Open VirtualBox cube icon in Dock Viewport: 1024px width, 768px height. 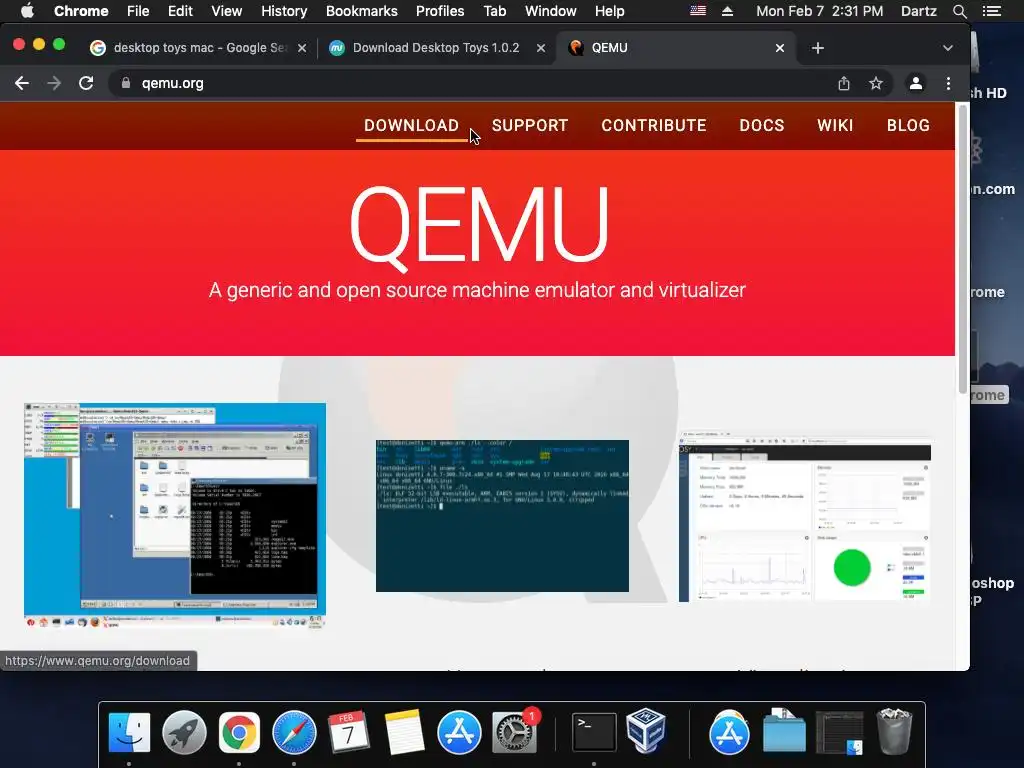click(x=647, y=731)
